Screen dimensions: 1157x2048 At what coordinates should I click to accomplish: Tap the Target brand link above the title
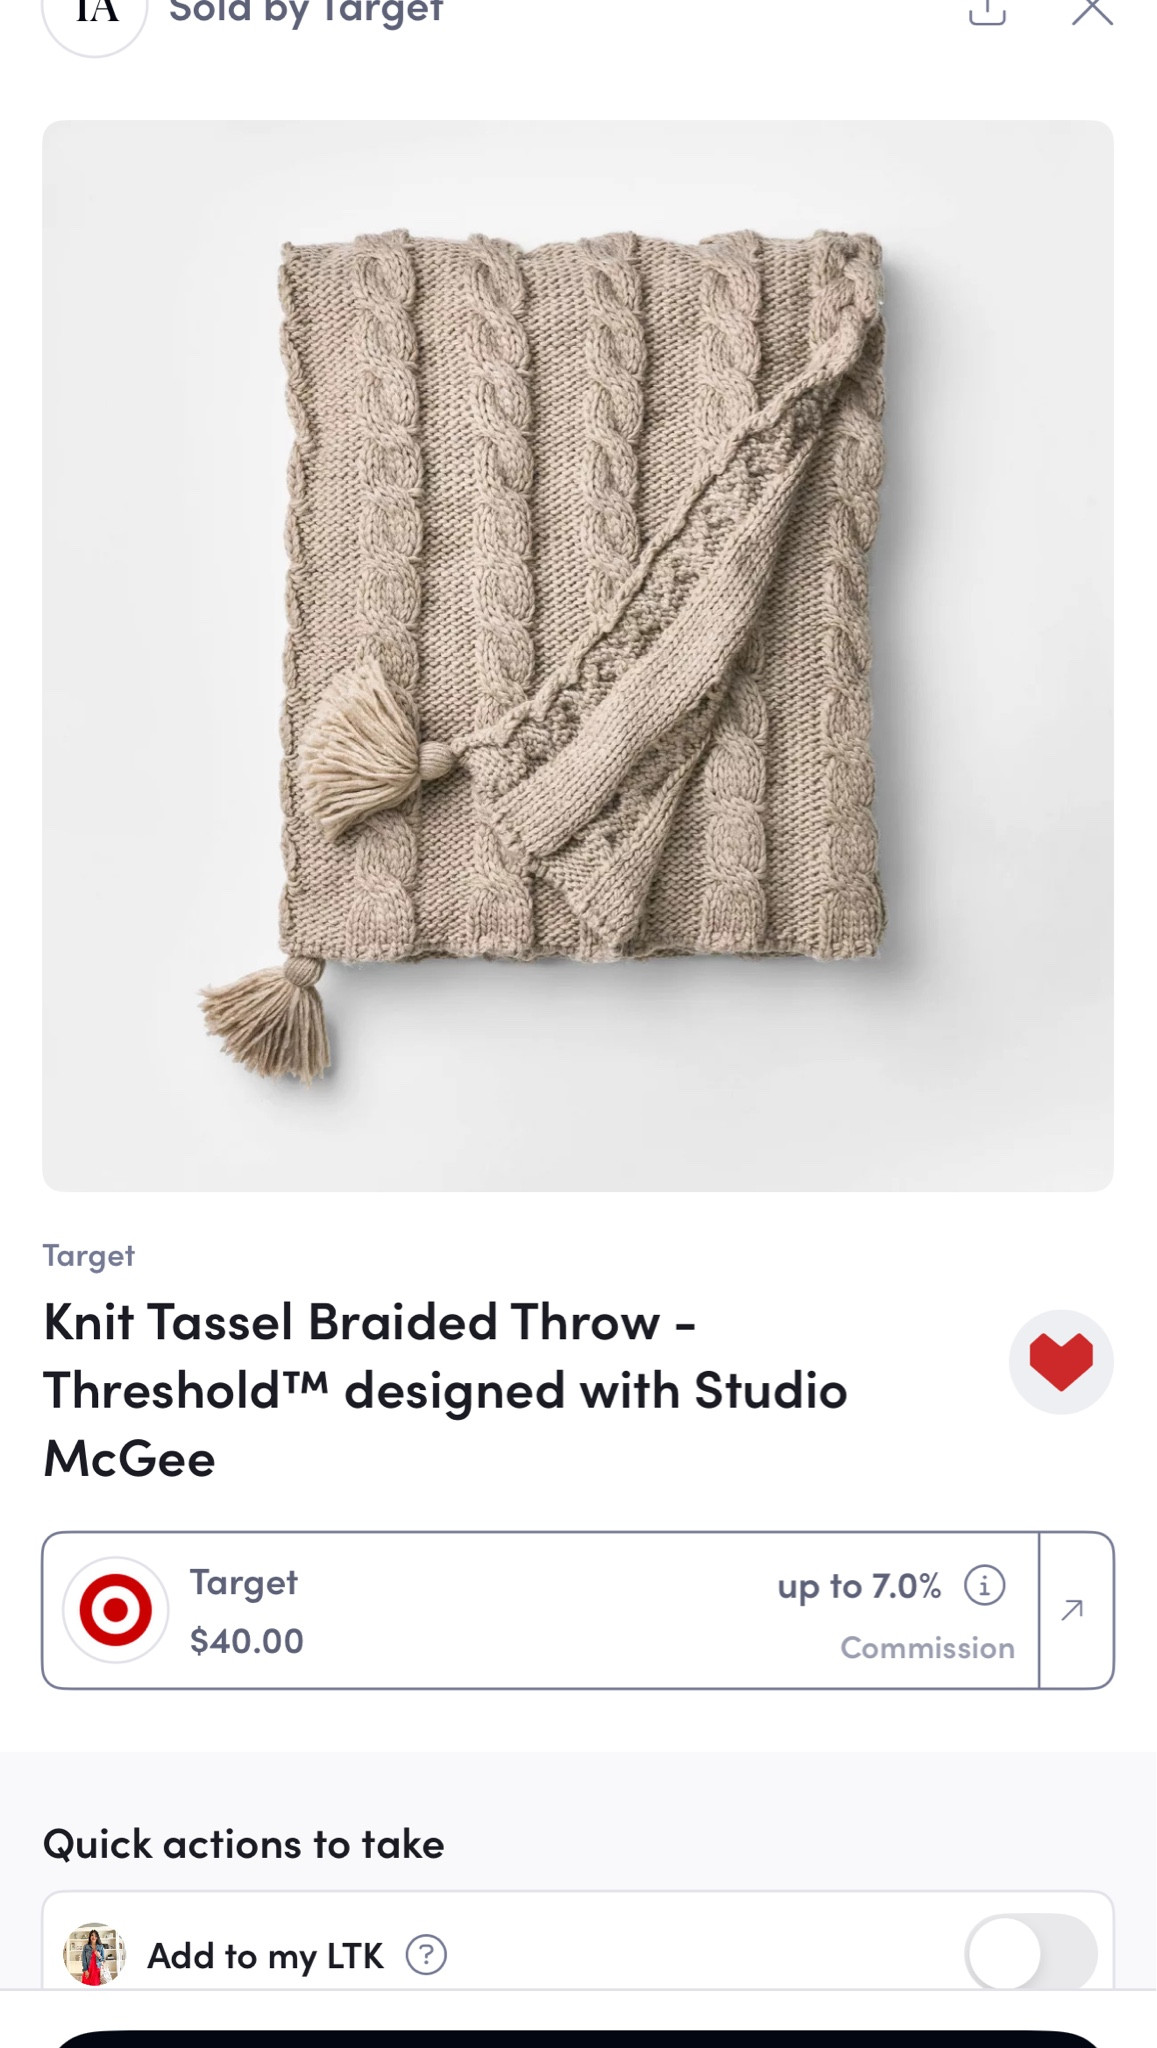coord(88,1256)
